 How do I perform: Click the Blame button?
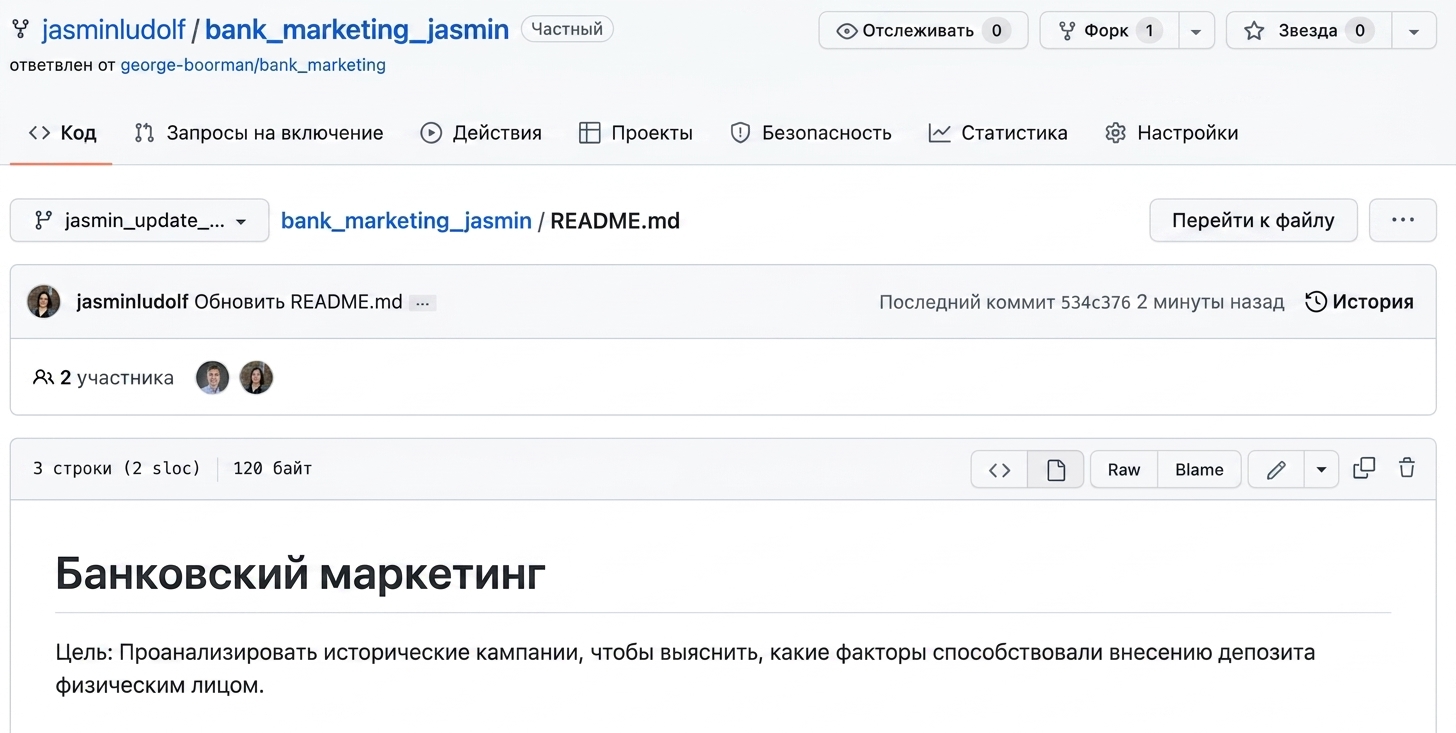1199,470
